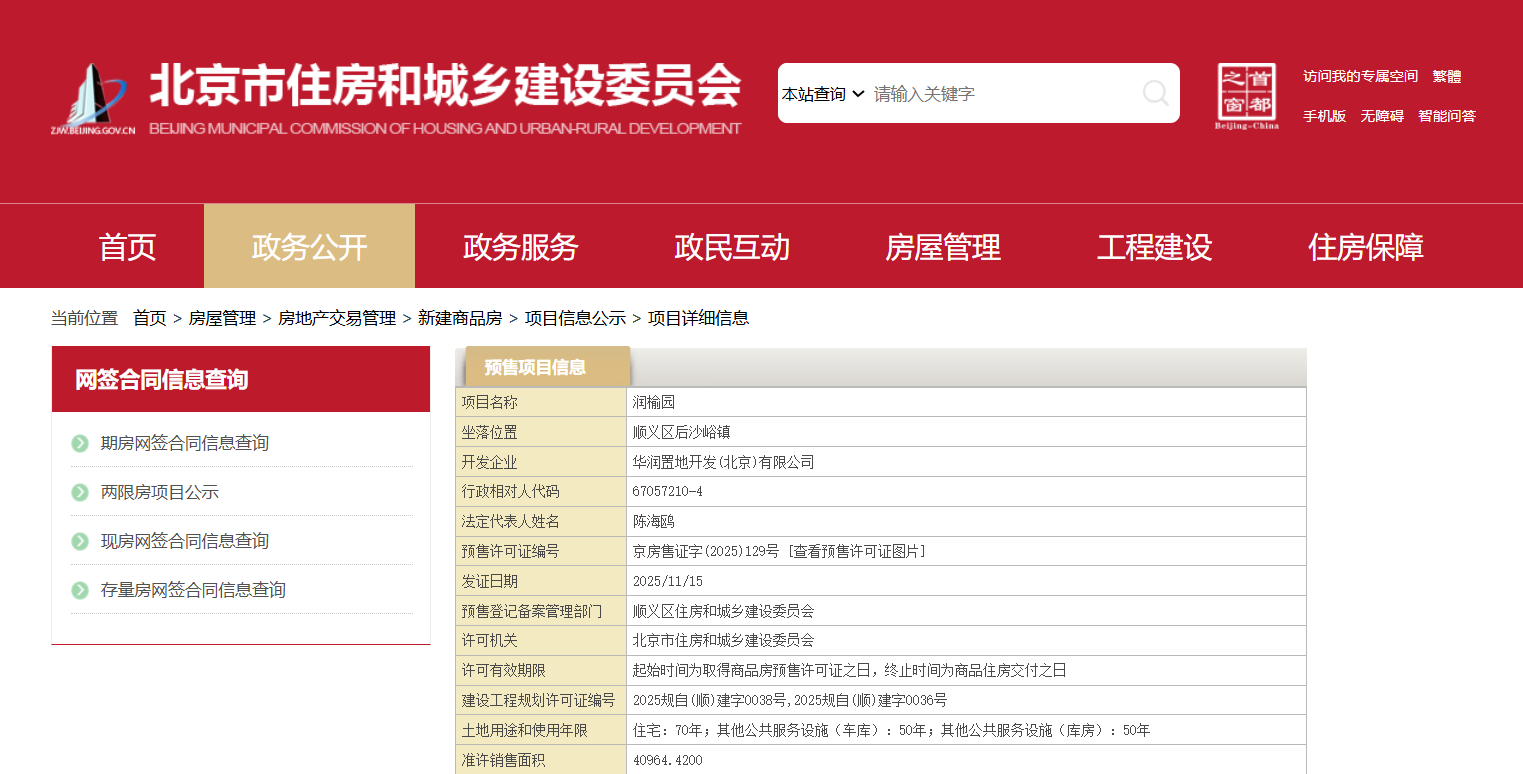This screenshot has height=774, width=1523.
Task: Click green arrow icon beside 现房网签合同信息查询
Action: (x=80, y=541)
